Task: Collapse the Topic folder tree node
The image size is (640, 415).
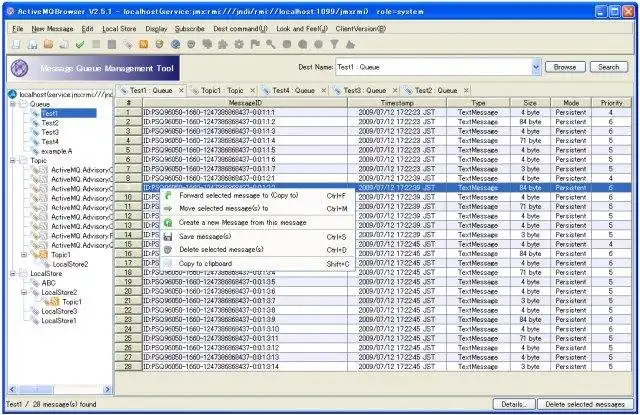Action: [13, 160]
